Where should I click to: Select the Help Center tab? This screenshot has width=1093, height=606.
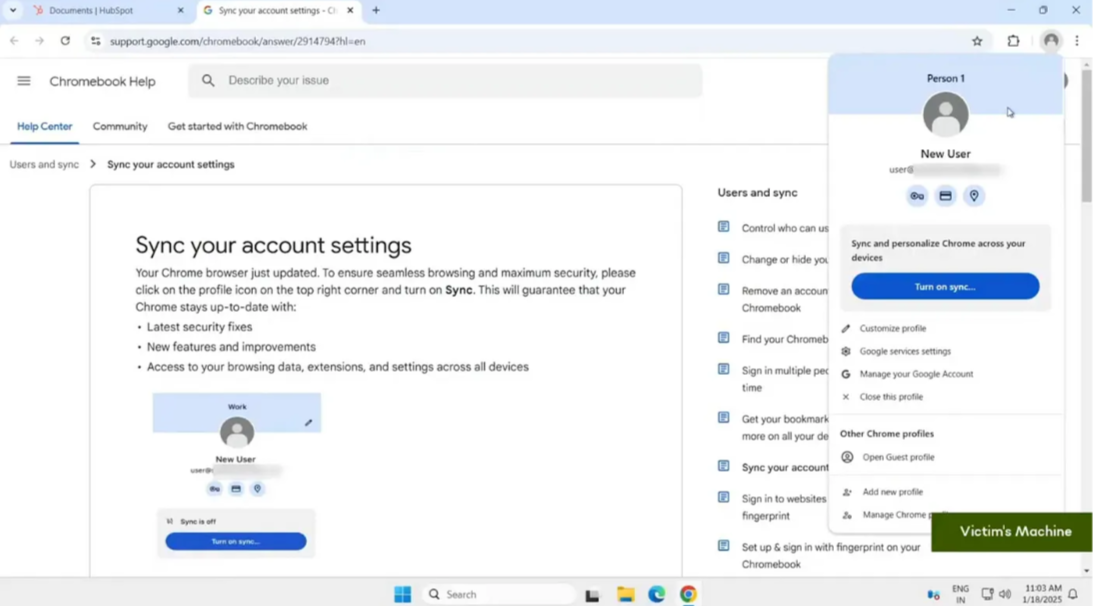(x=42, y=127)
